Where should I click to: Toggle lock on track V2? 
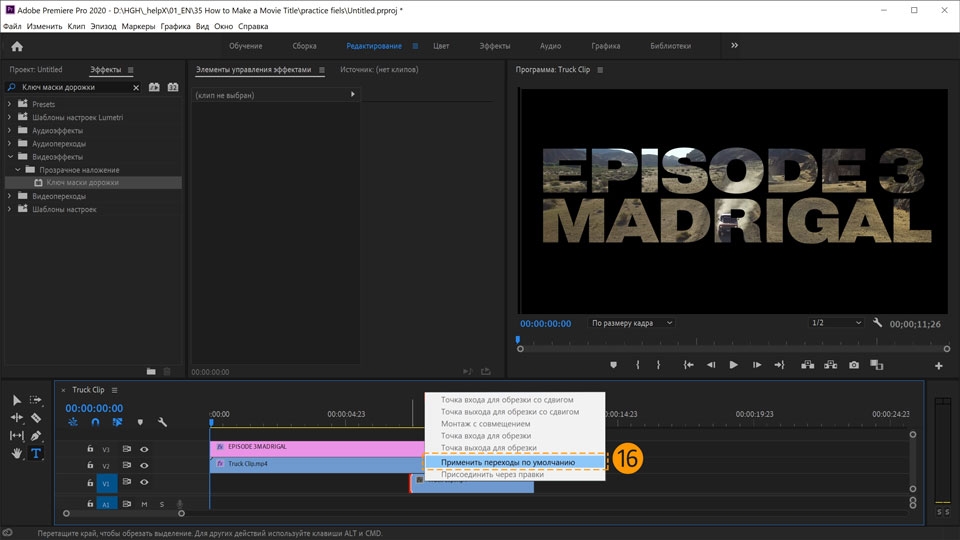pos(90,465)
